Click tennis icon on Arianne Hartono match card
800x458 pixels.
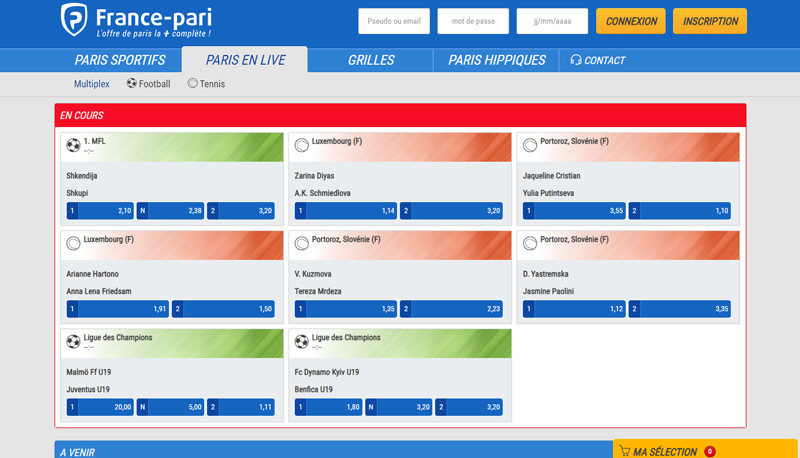click(73, 243)
